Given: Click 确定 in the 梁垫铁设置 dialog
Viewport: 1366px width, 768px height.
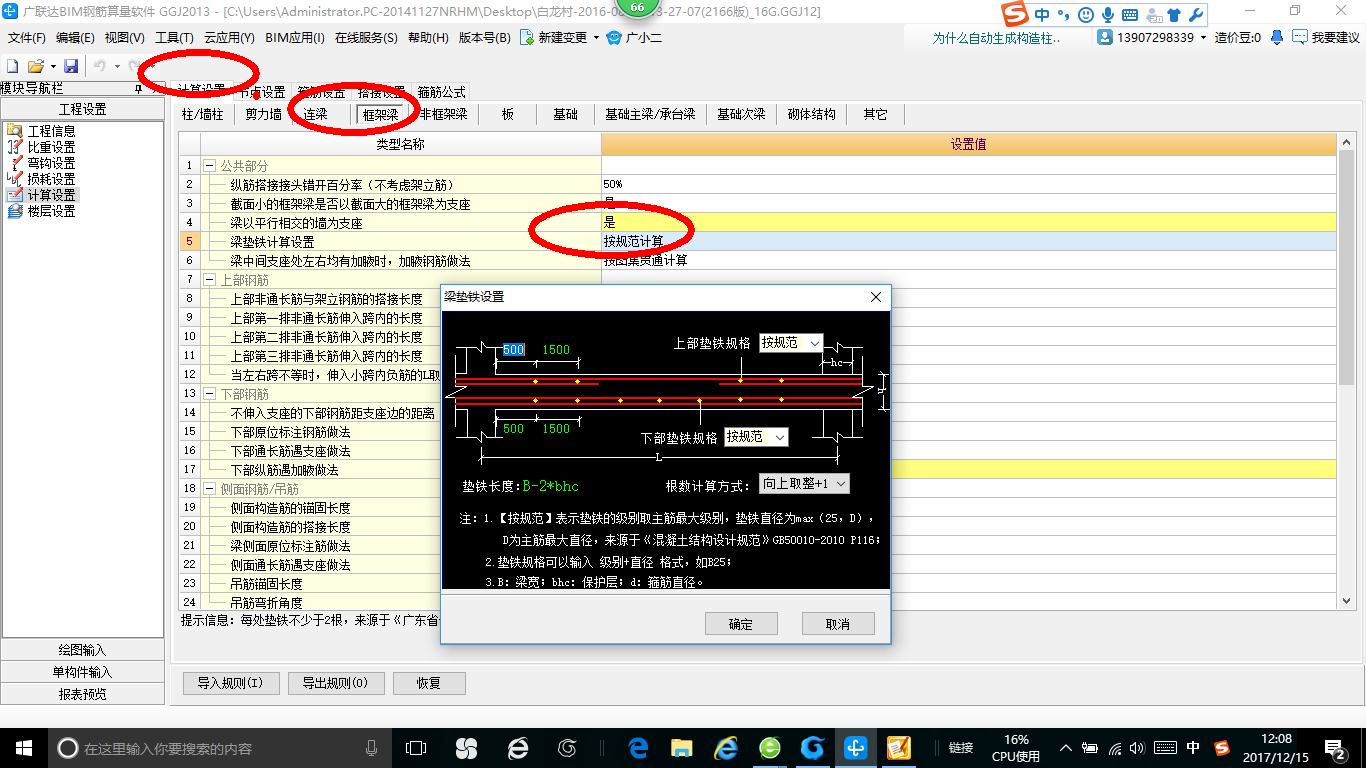Looking at the screenshot, I should coord(741,624).
